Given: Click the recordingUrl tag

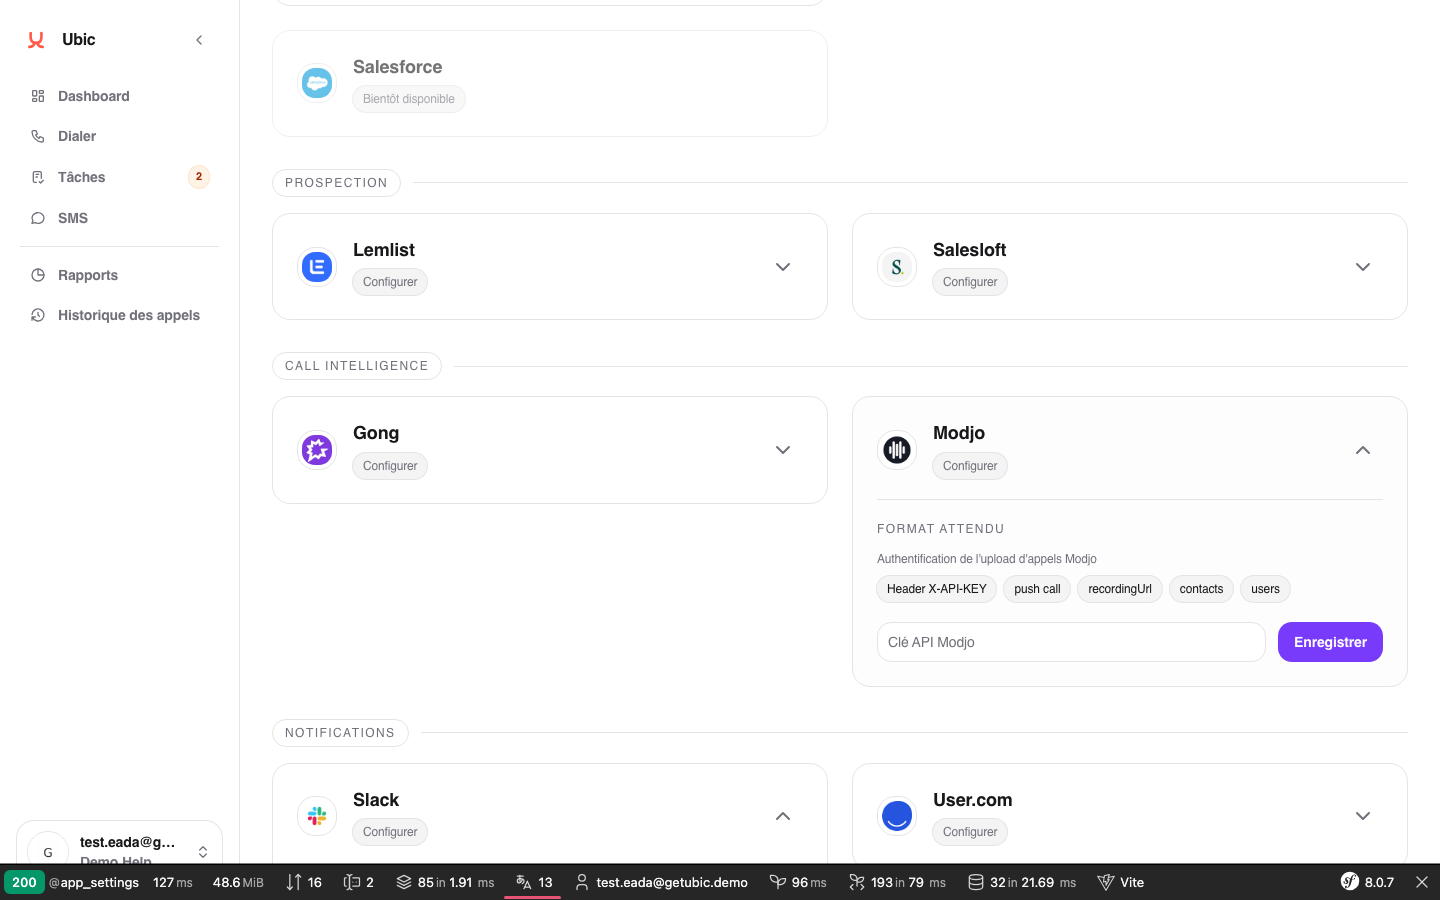Looking at the screenshot, I should (x=1120, y=589).
